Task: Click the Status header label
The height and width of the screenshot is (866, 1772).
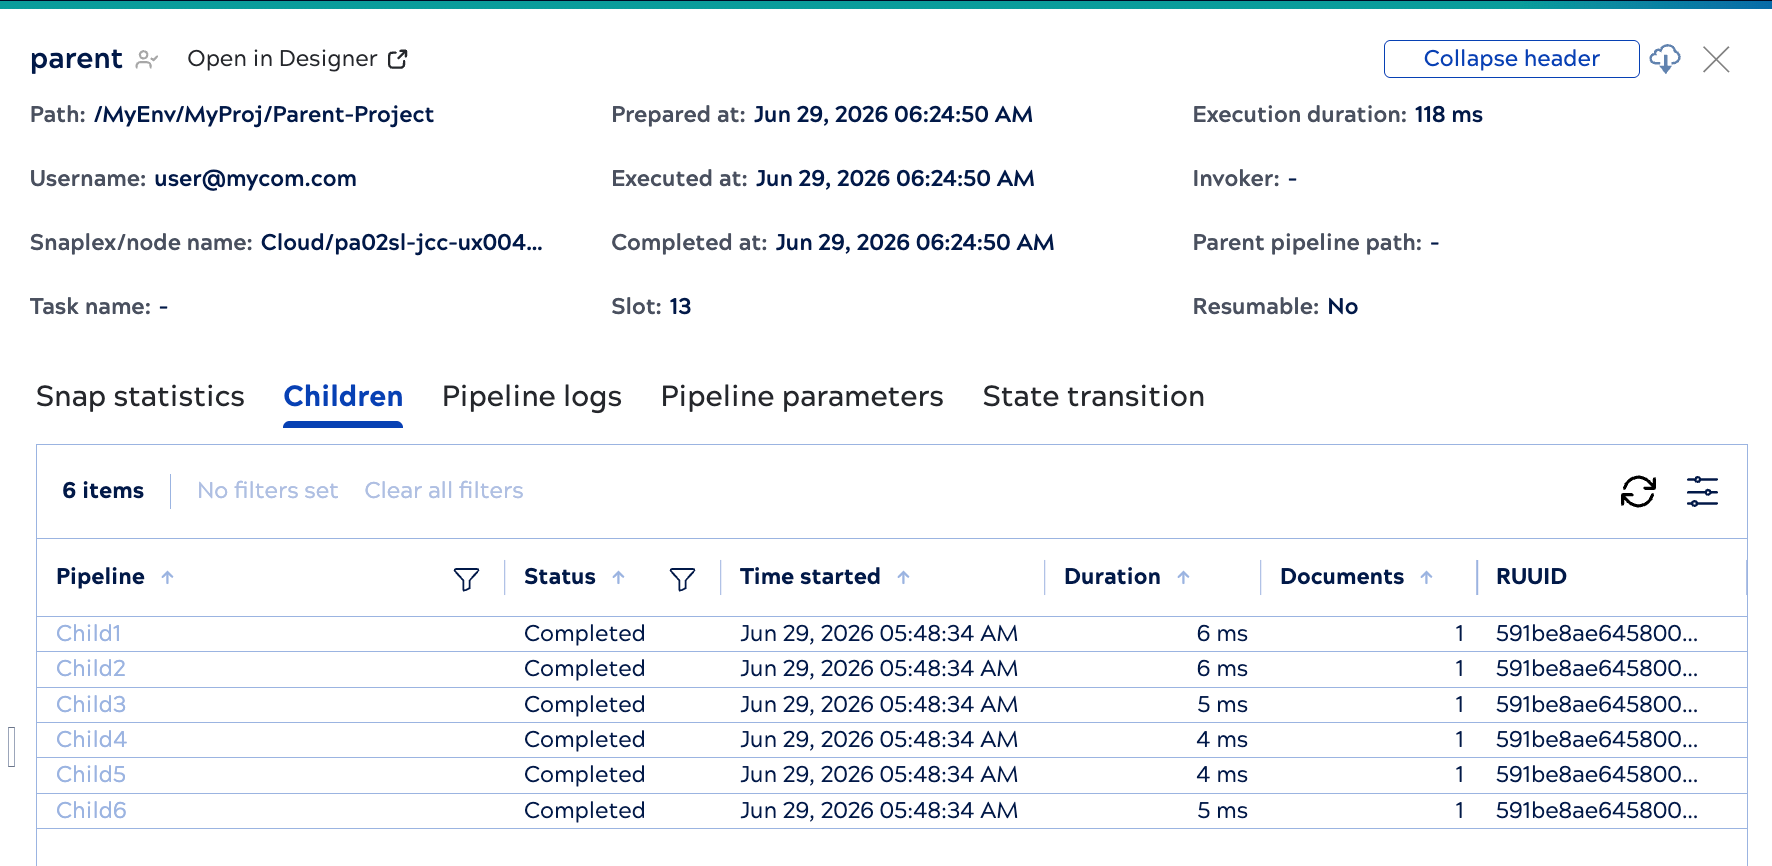Action: (560, 577)
